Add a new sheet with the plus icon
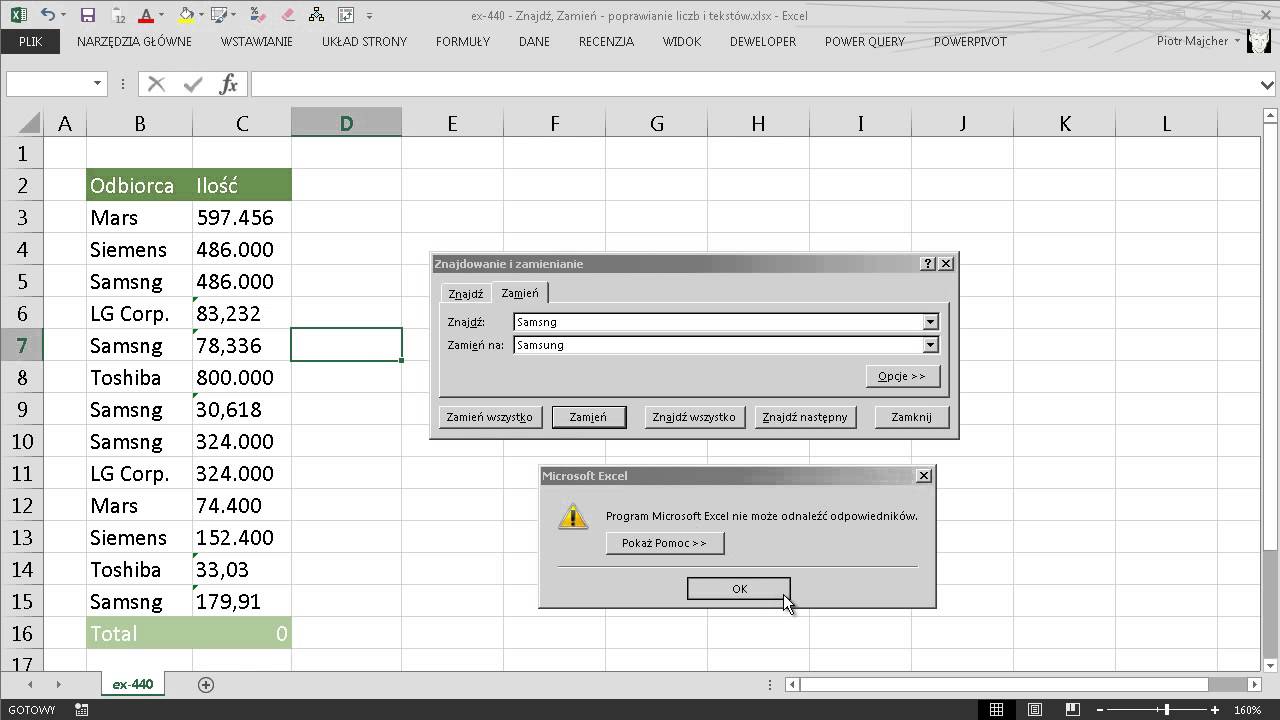 pyautogui.click(x=206, y=684)
